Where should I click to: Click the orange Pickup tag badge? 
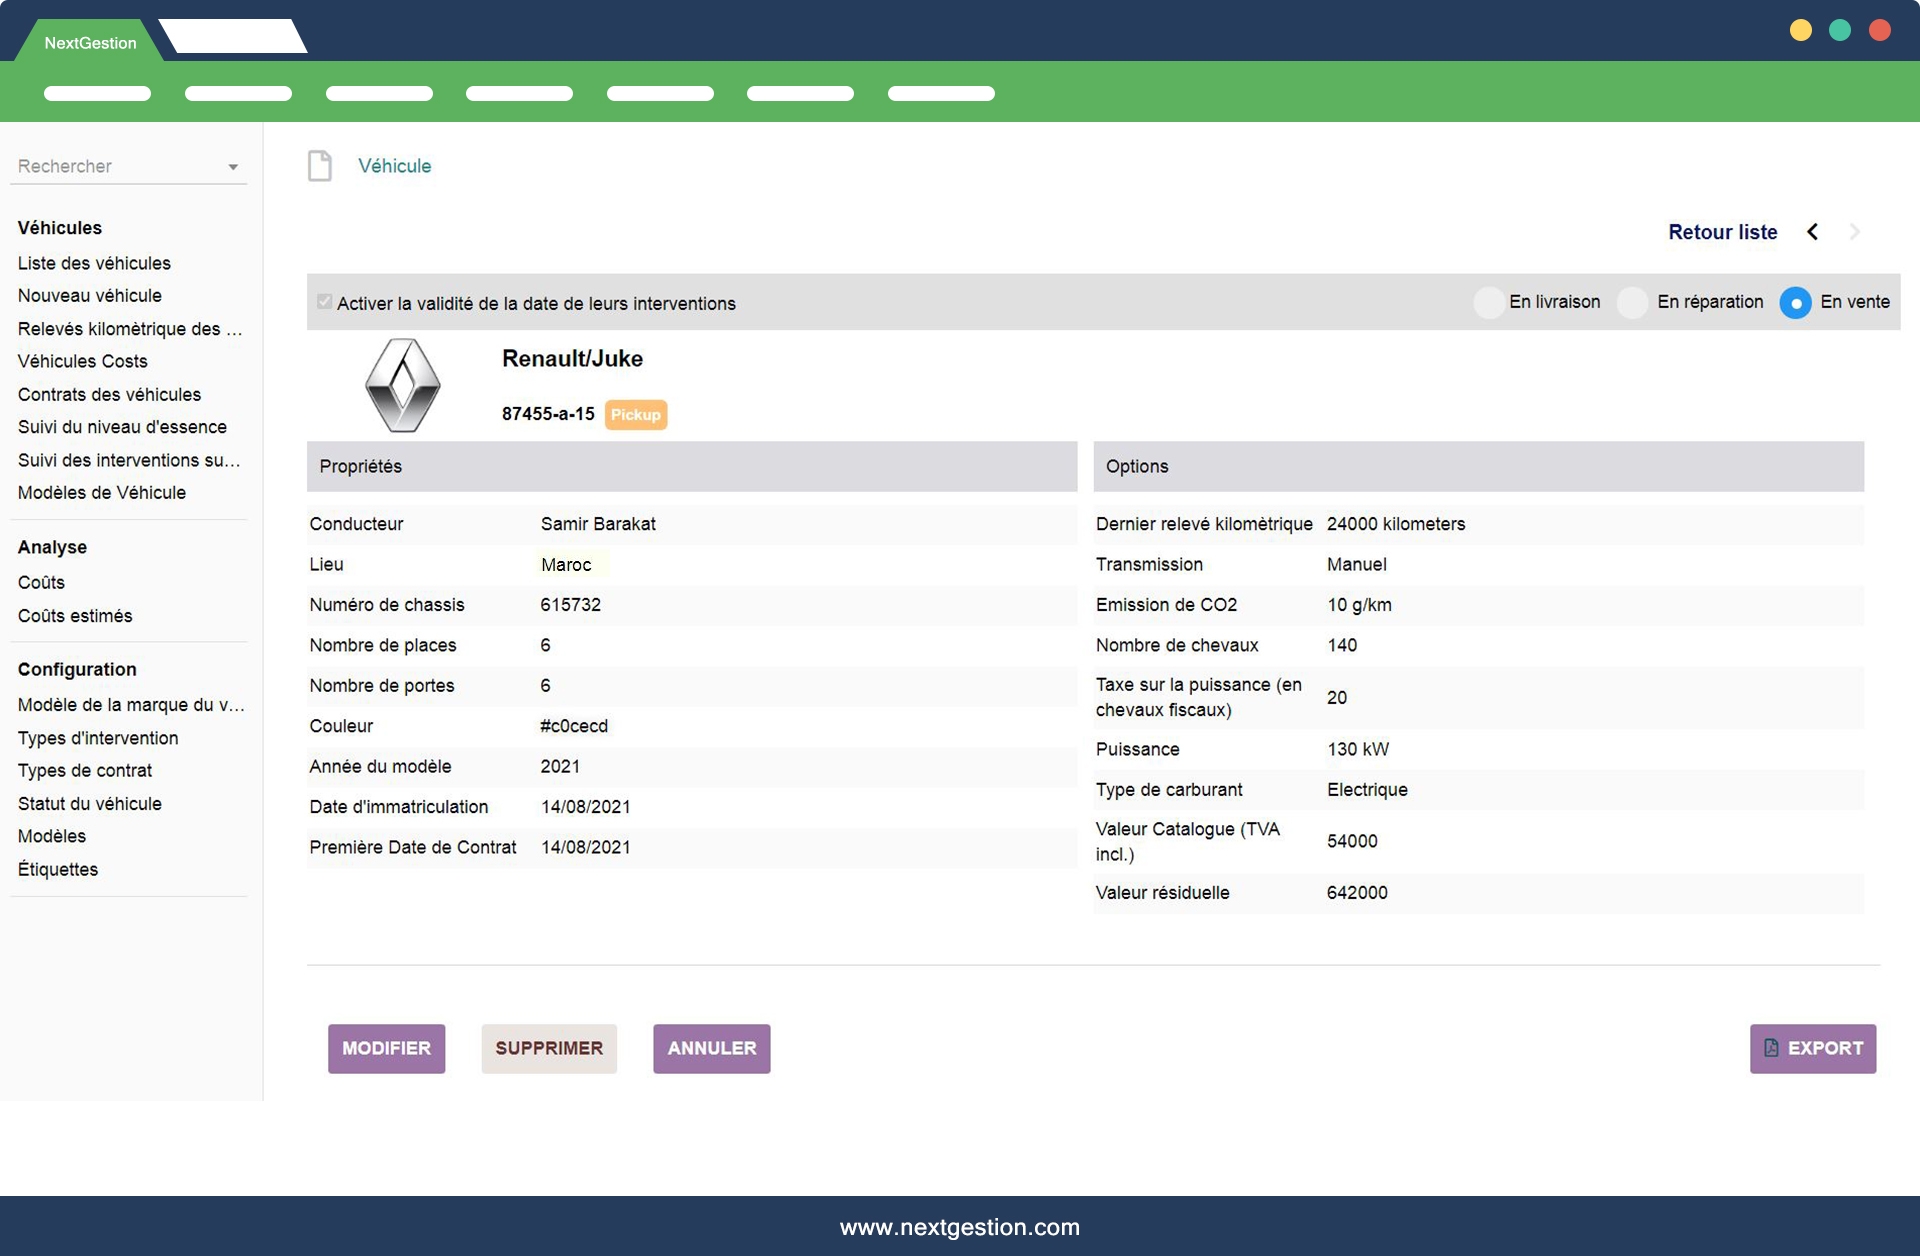tap(635, 414)
